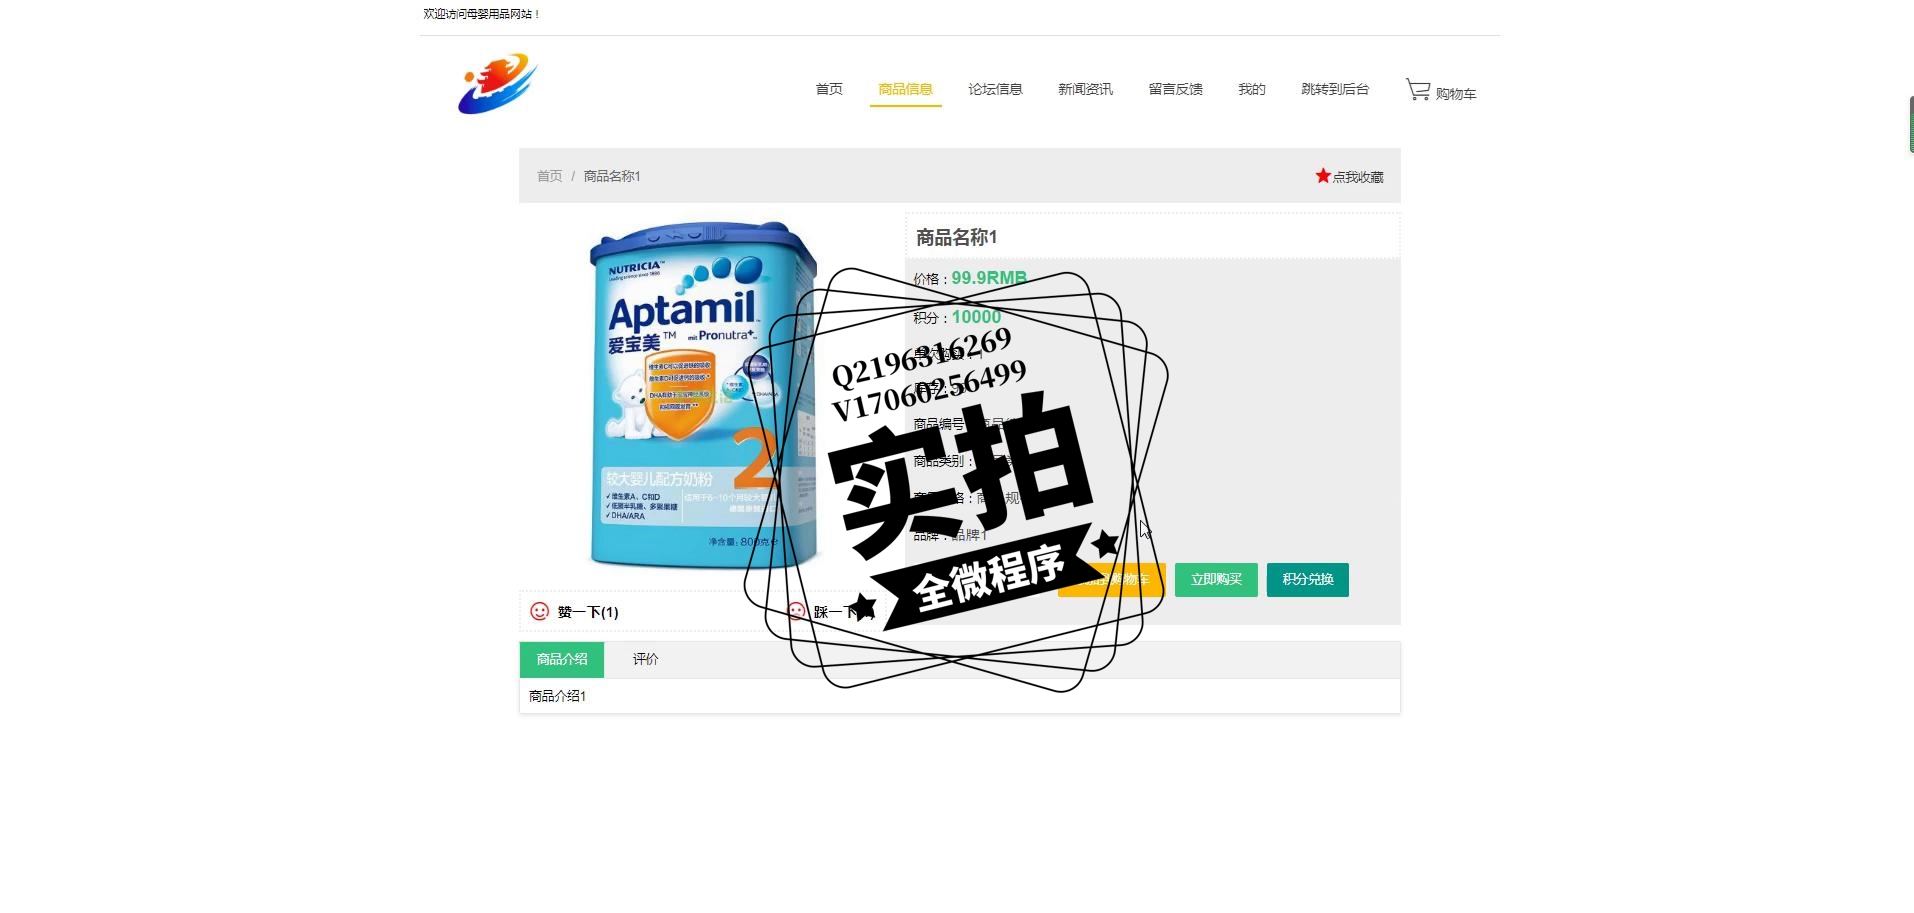Click 首页 in the breadcrumb
Viewport: 1914px width, 913px height.
549,176
